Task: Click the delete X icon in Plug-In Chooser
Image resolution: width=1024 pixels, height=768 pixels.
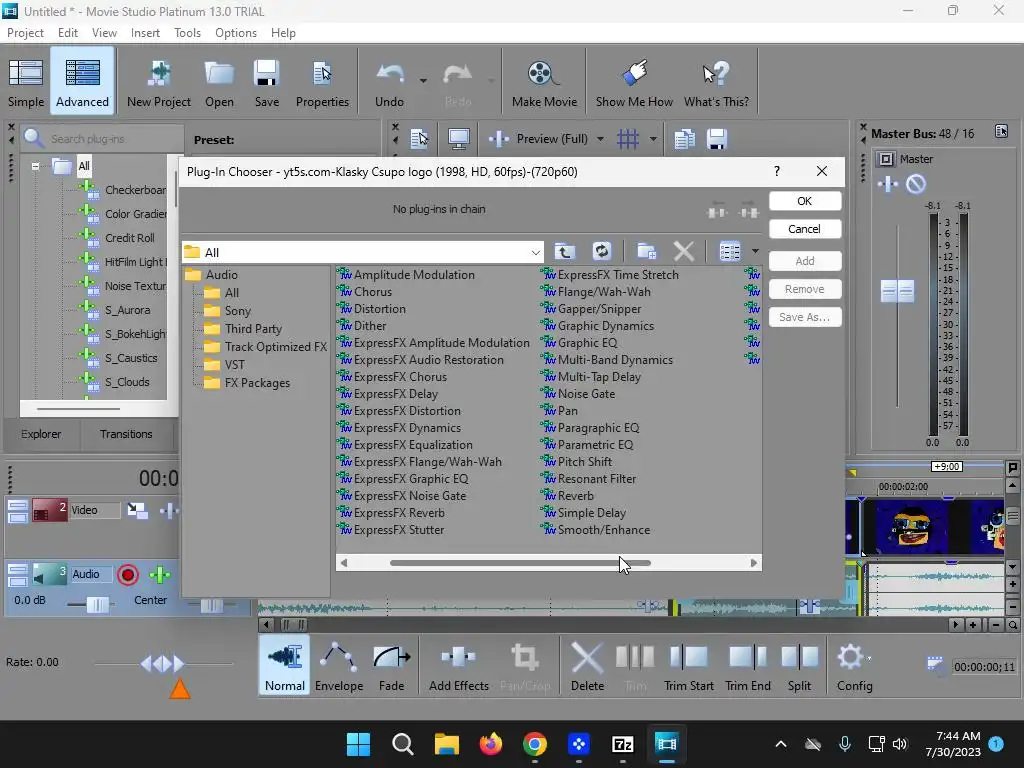Action: pyautogui.click(x=684, y=251)
